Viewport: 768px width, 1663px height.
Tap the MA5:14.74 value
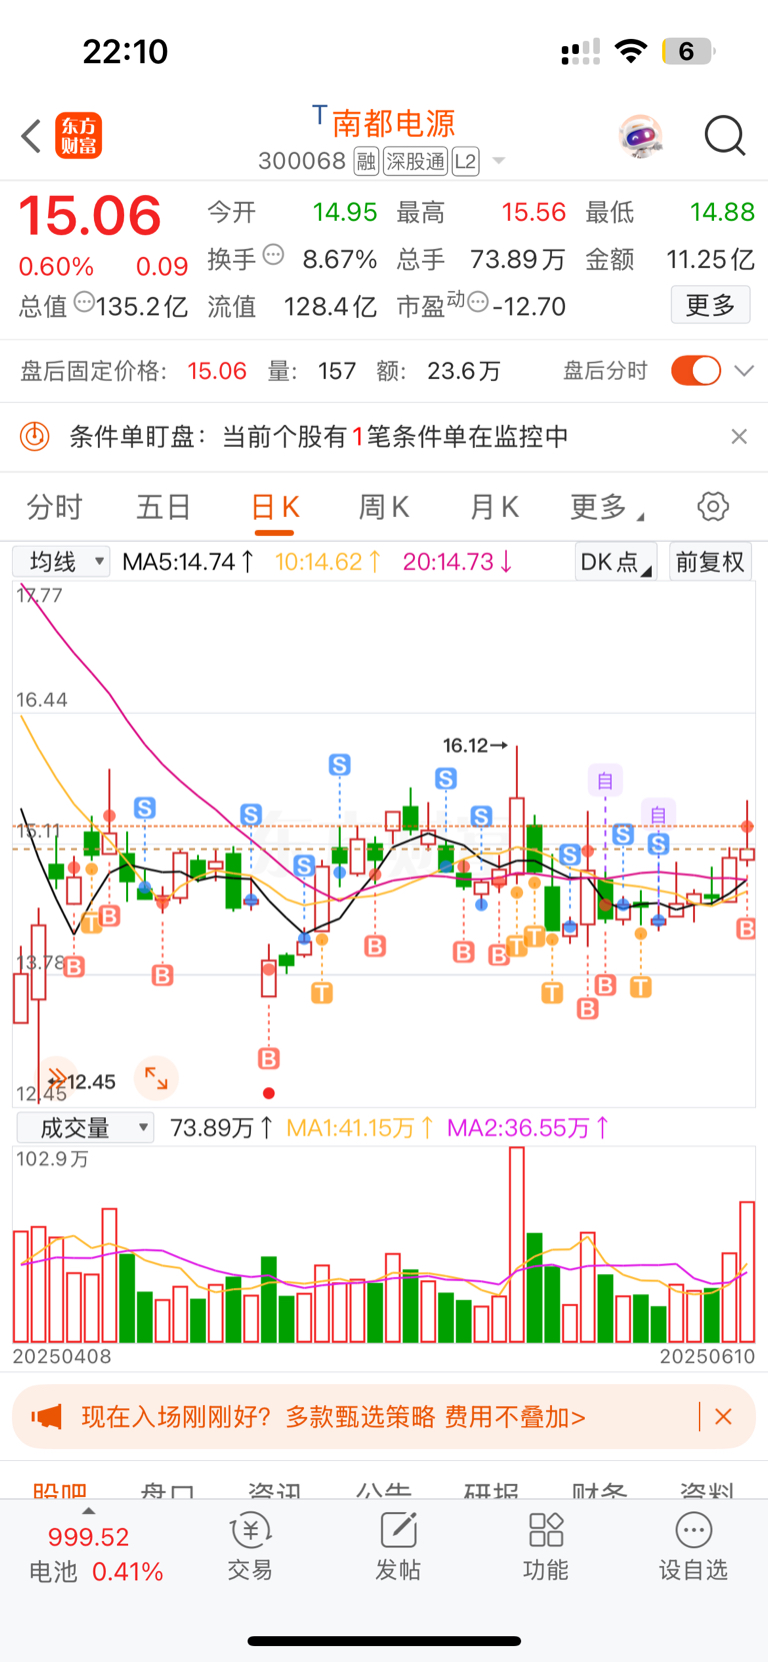pyautogui.click(x=188, y=562)
